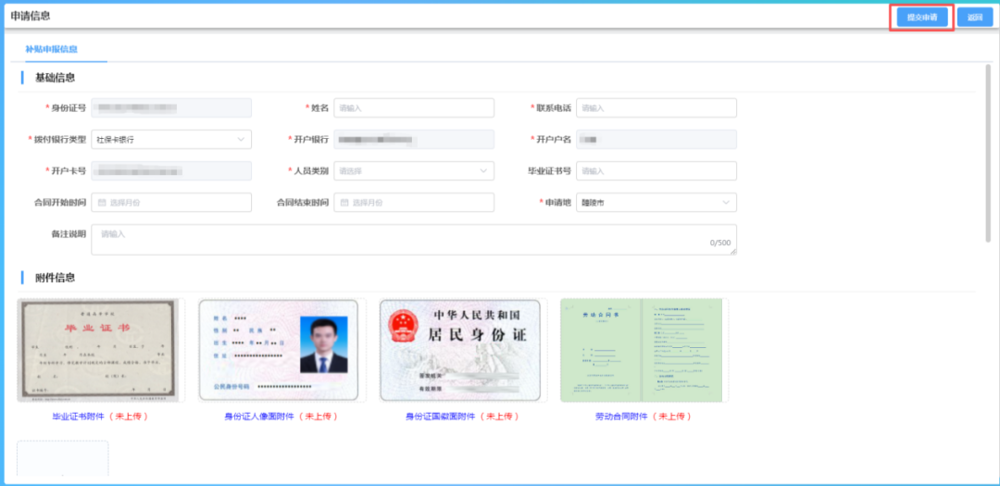1000x486 pixels.
Task: Click the 身份证人像面 sample thumbnail
Action: click(279, 350)
